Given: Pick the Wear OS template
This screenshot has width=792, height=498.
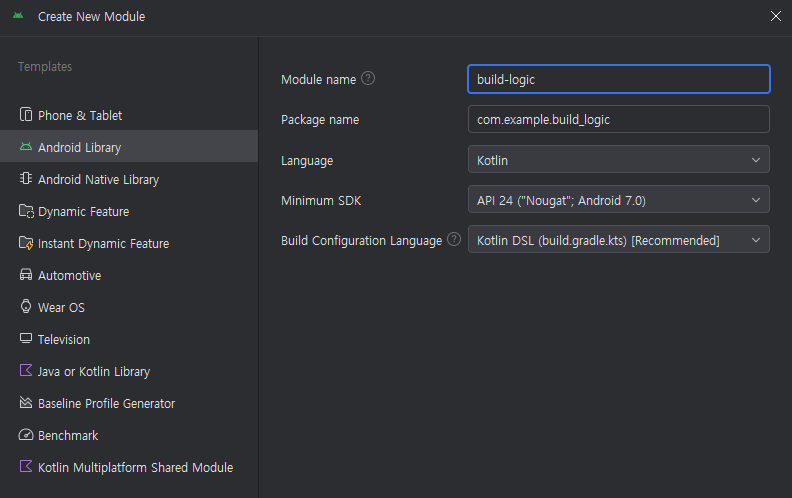Looking at the screenshot, I should [x=129, y=307].
